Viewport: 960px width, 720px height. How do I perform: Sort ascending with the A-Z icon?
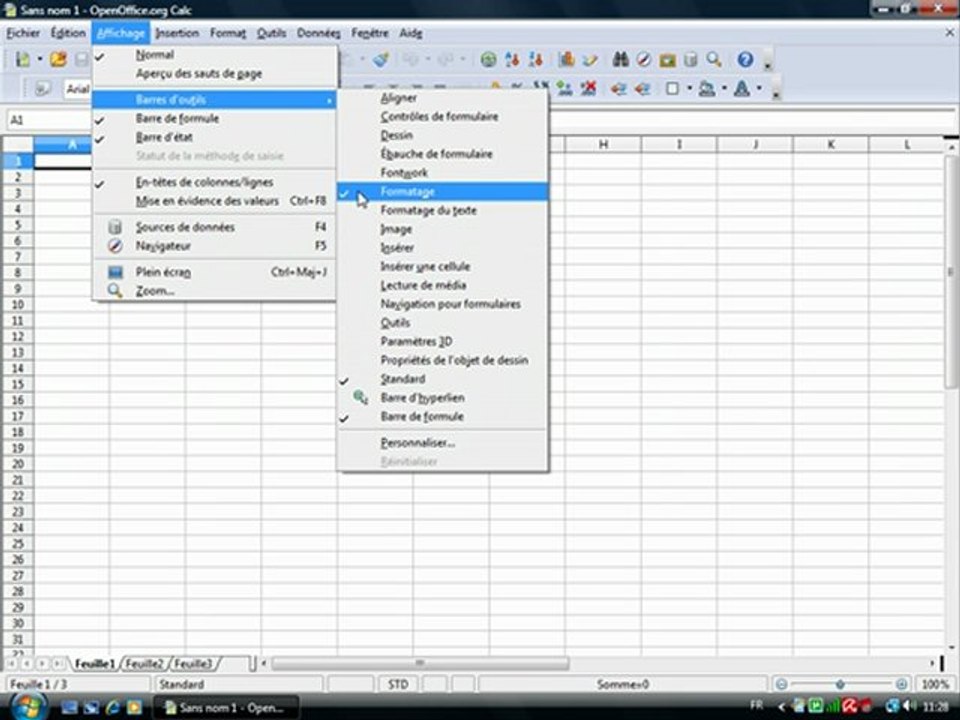[x=512, y=59]
